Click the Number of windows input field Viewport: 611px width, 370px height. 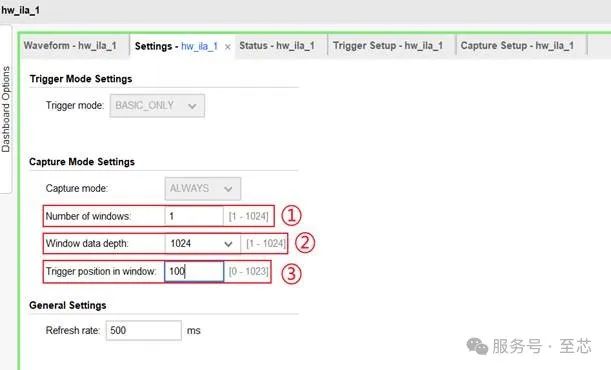pos(194,216)
